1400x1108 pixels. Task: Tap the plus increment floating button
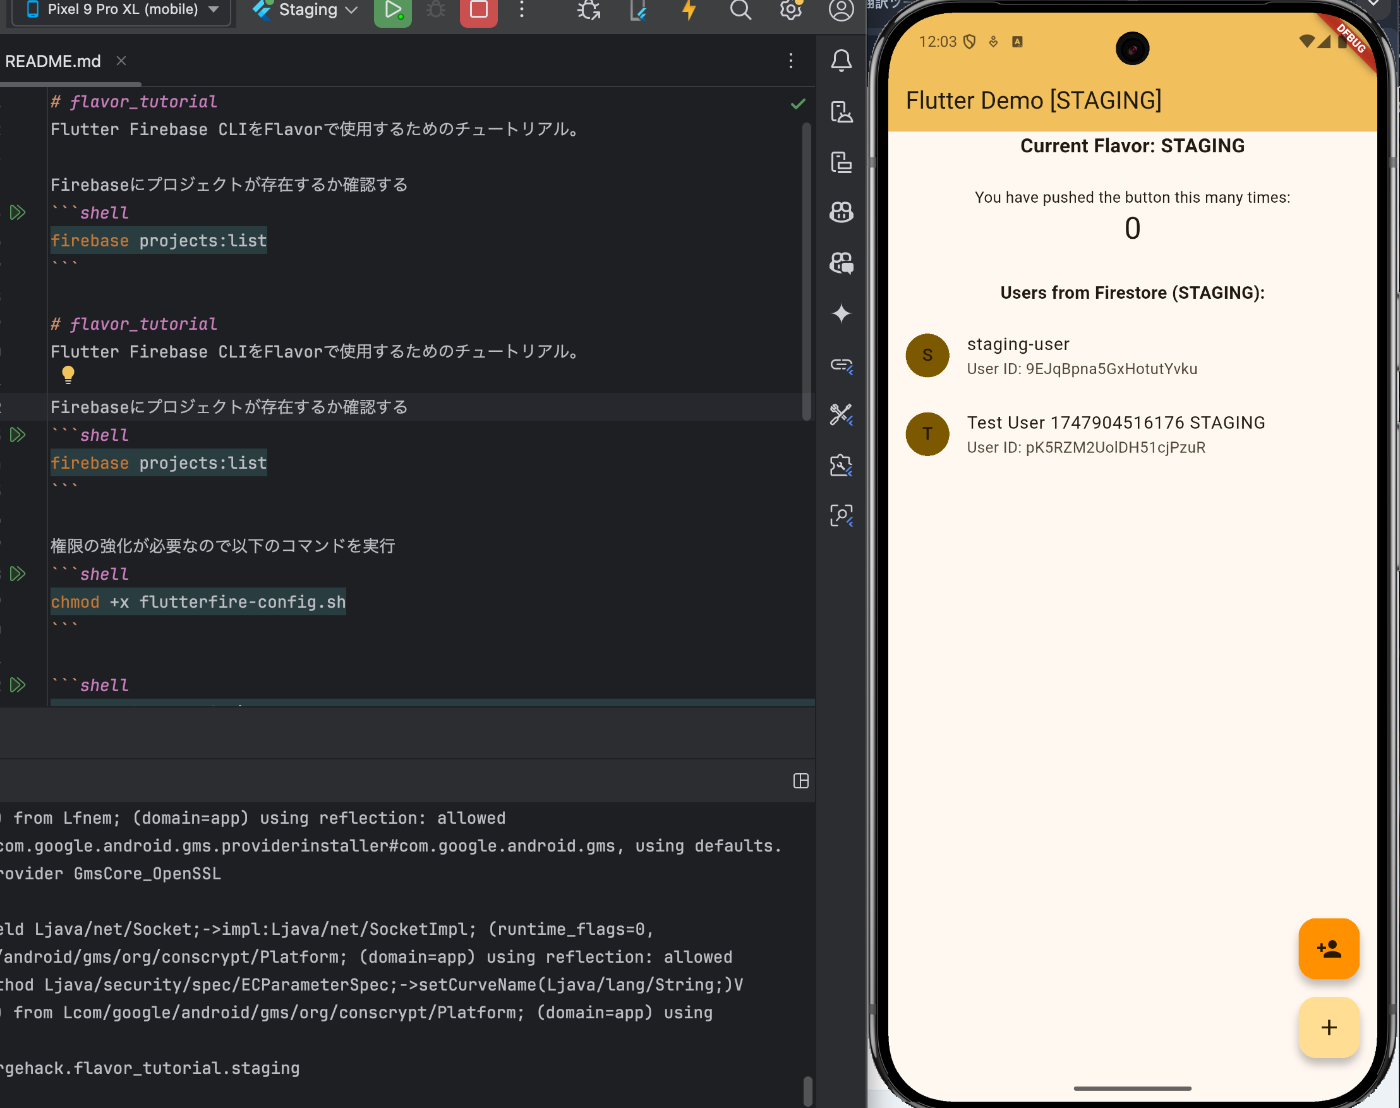pyautogui.click(x=1329, y=1027)
